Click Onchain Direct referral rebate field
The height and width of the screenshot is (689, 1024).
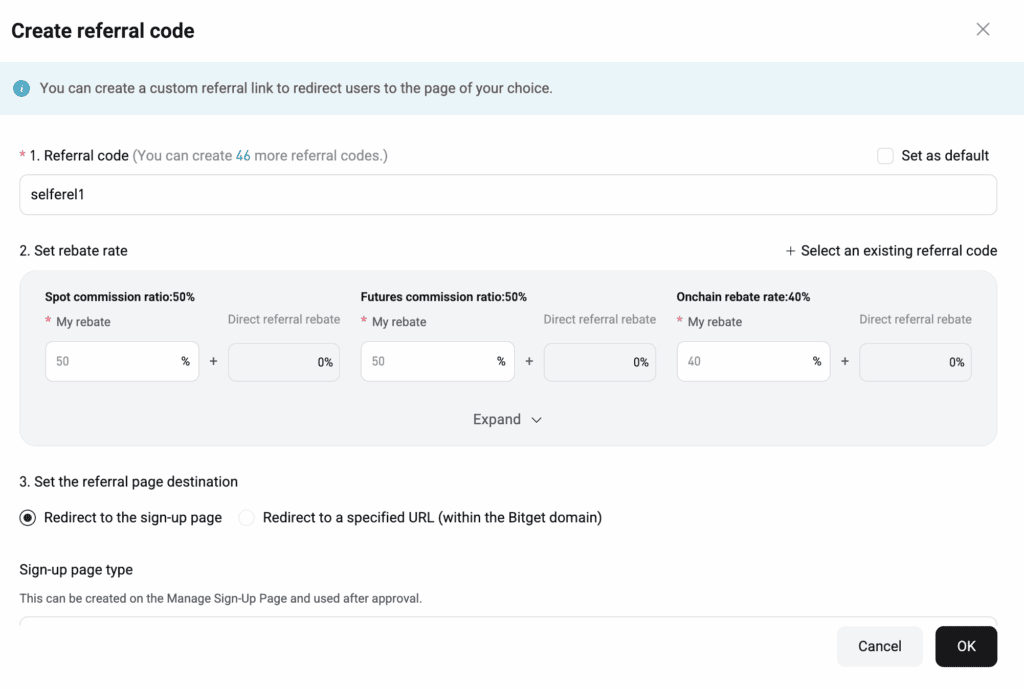click(915, 362)
